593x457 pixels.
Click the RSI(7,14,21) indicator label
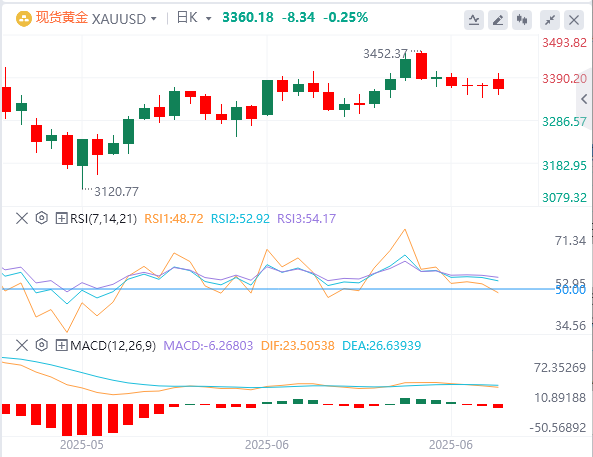103,219
